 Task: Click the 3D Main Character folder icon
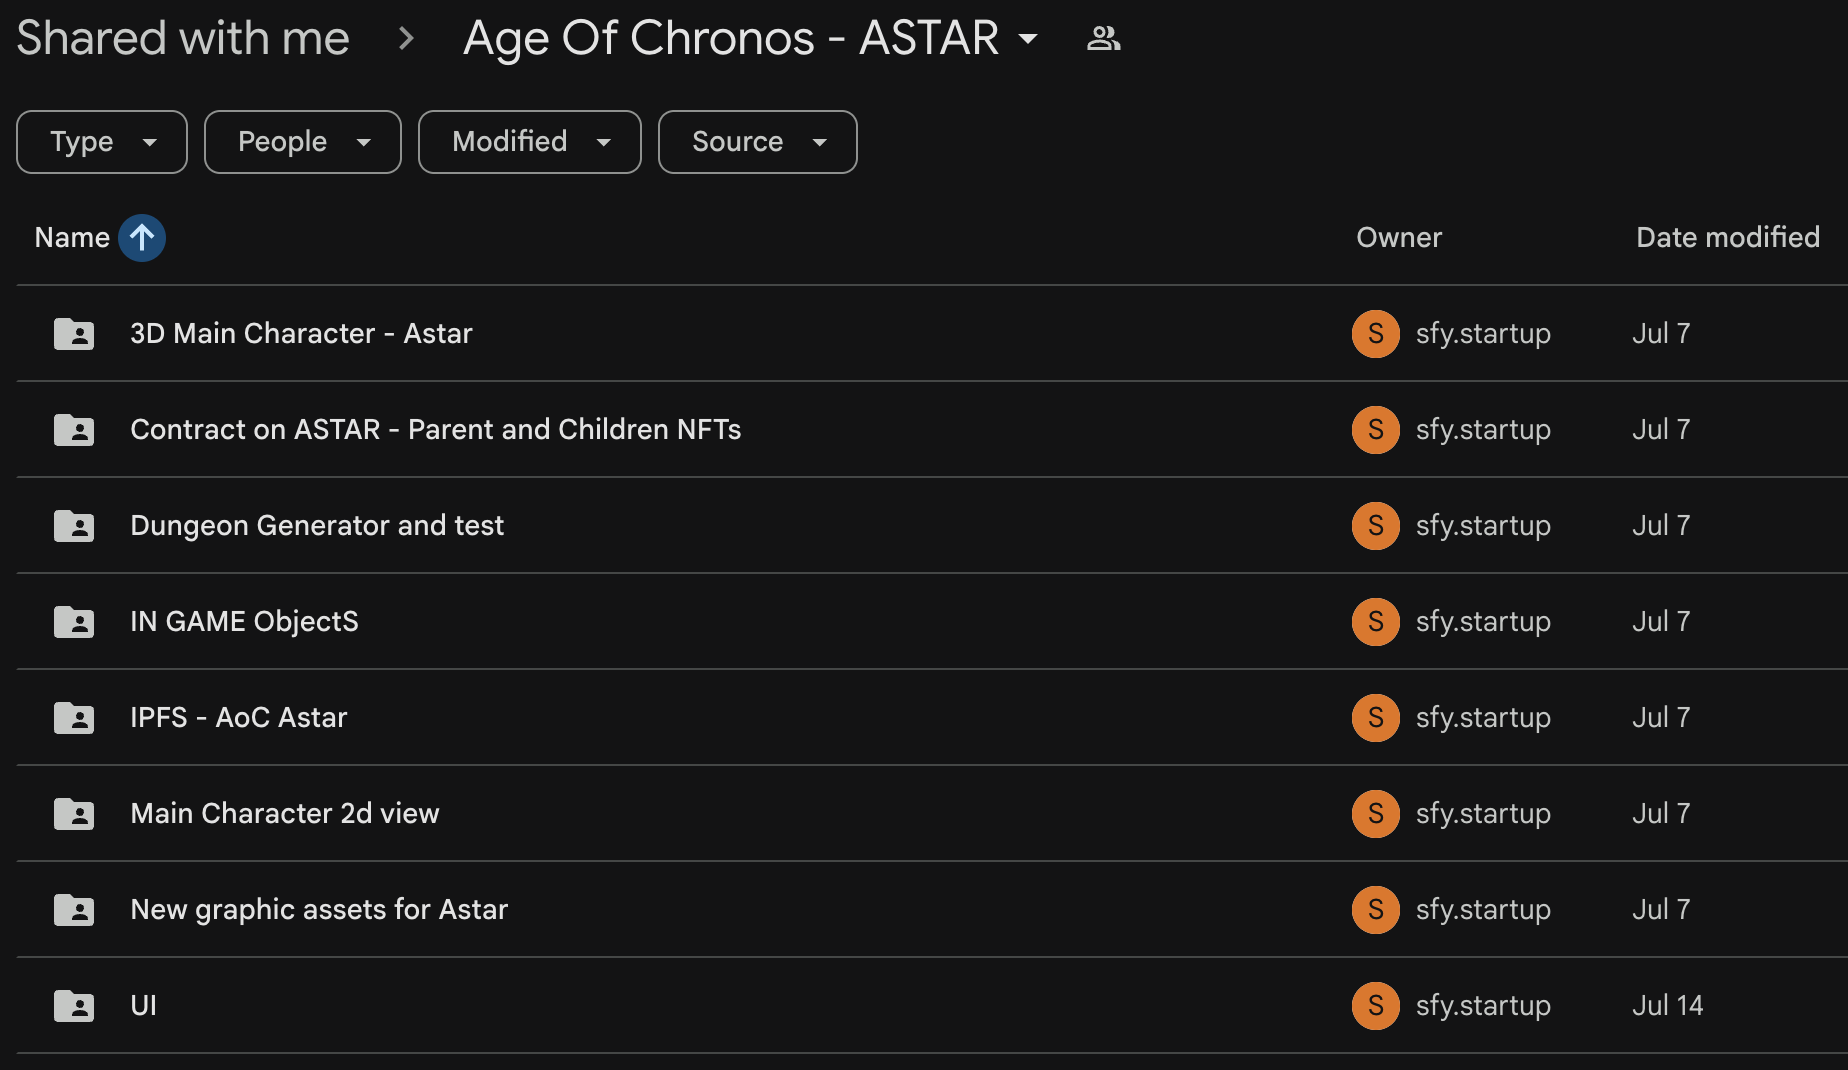coord(74,334)
